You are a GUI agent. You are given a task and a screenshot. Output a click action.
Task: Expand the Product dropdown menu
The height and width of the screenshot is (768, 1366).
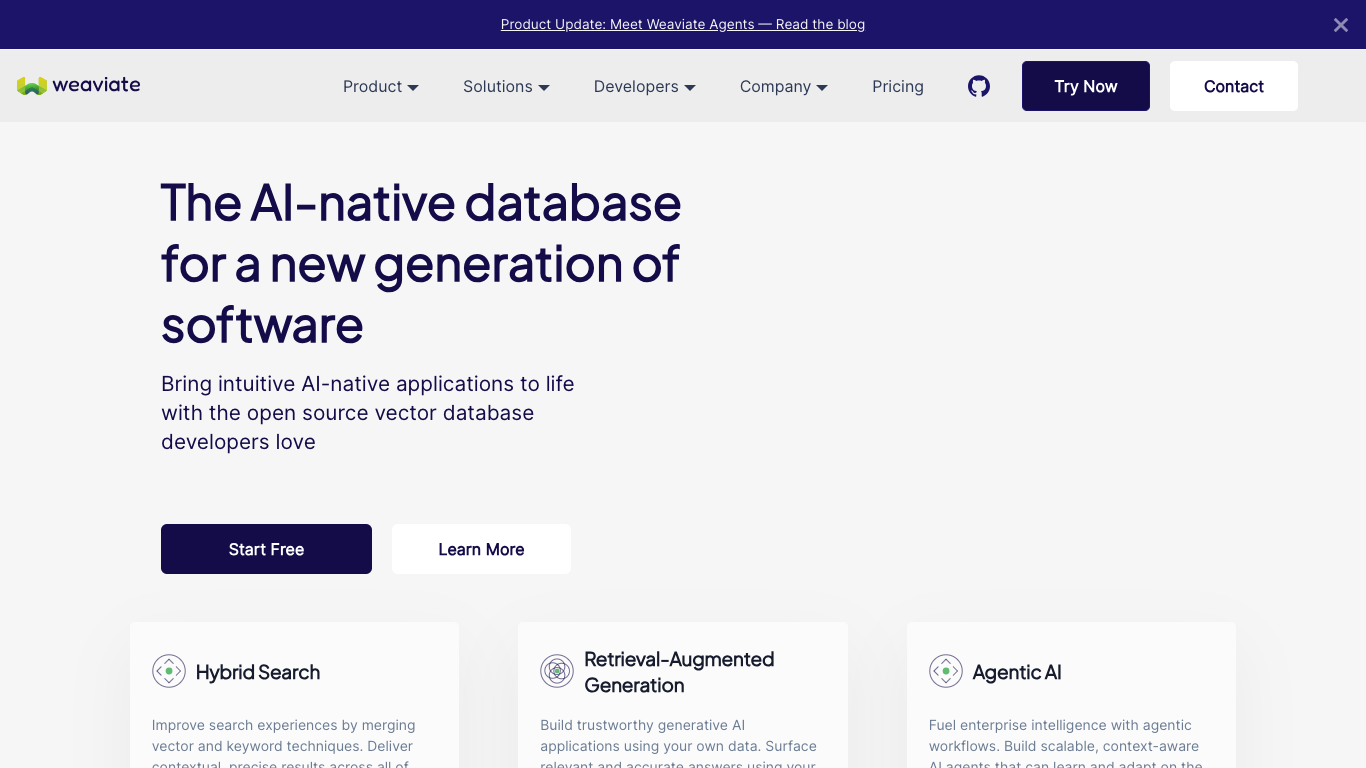(380, 87)
